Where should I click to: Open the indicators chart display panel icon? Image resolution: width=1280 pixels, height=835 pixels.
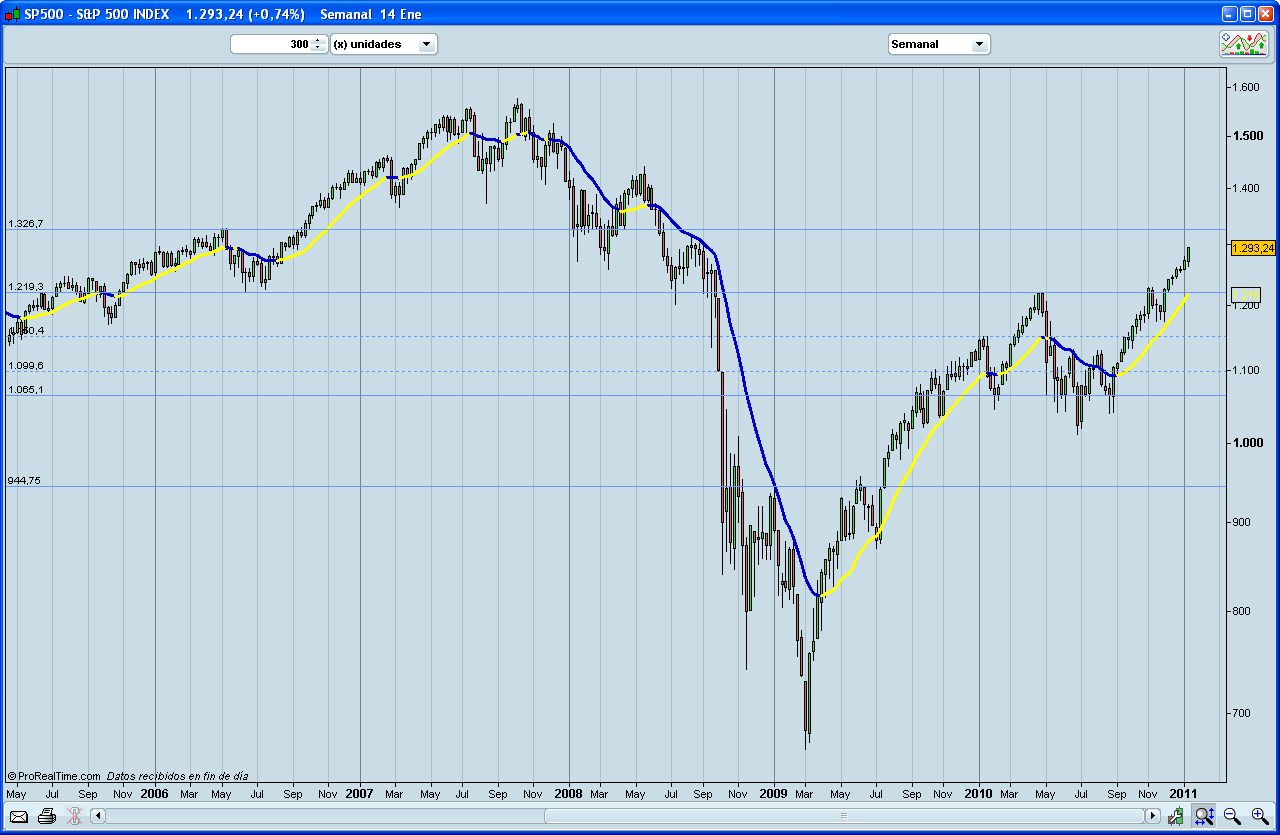pyautogui.click(x=1244, y=43)
